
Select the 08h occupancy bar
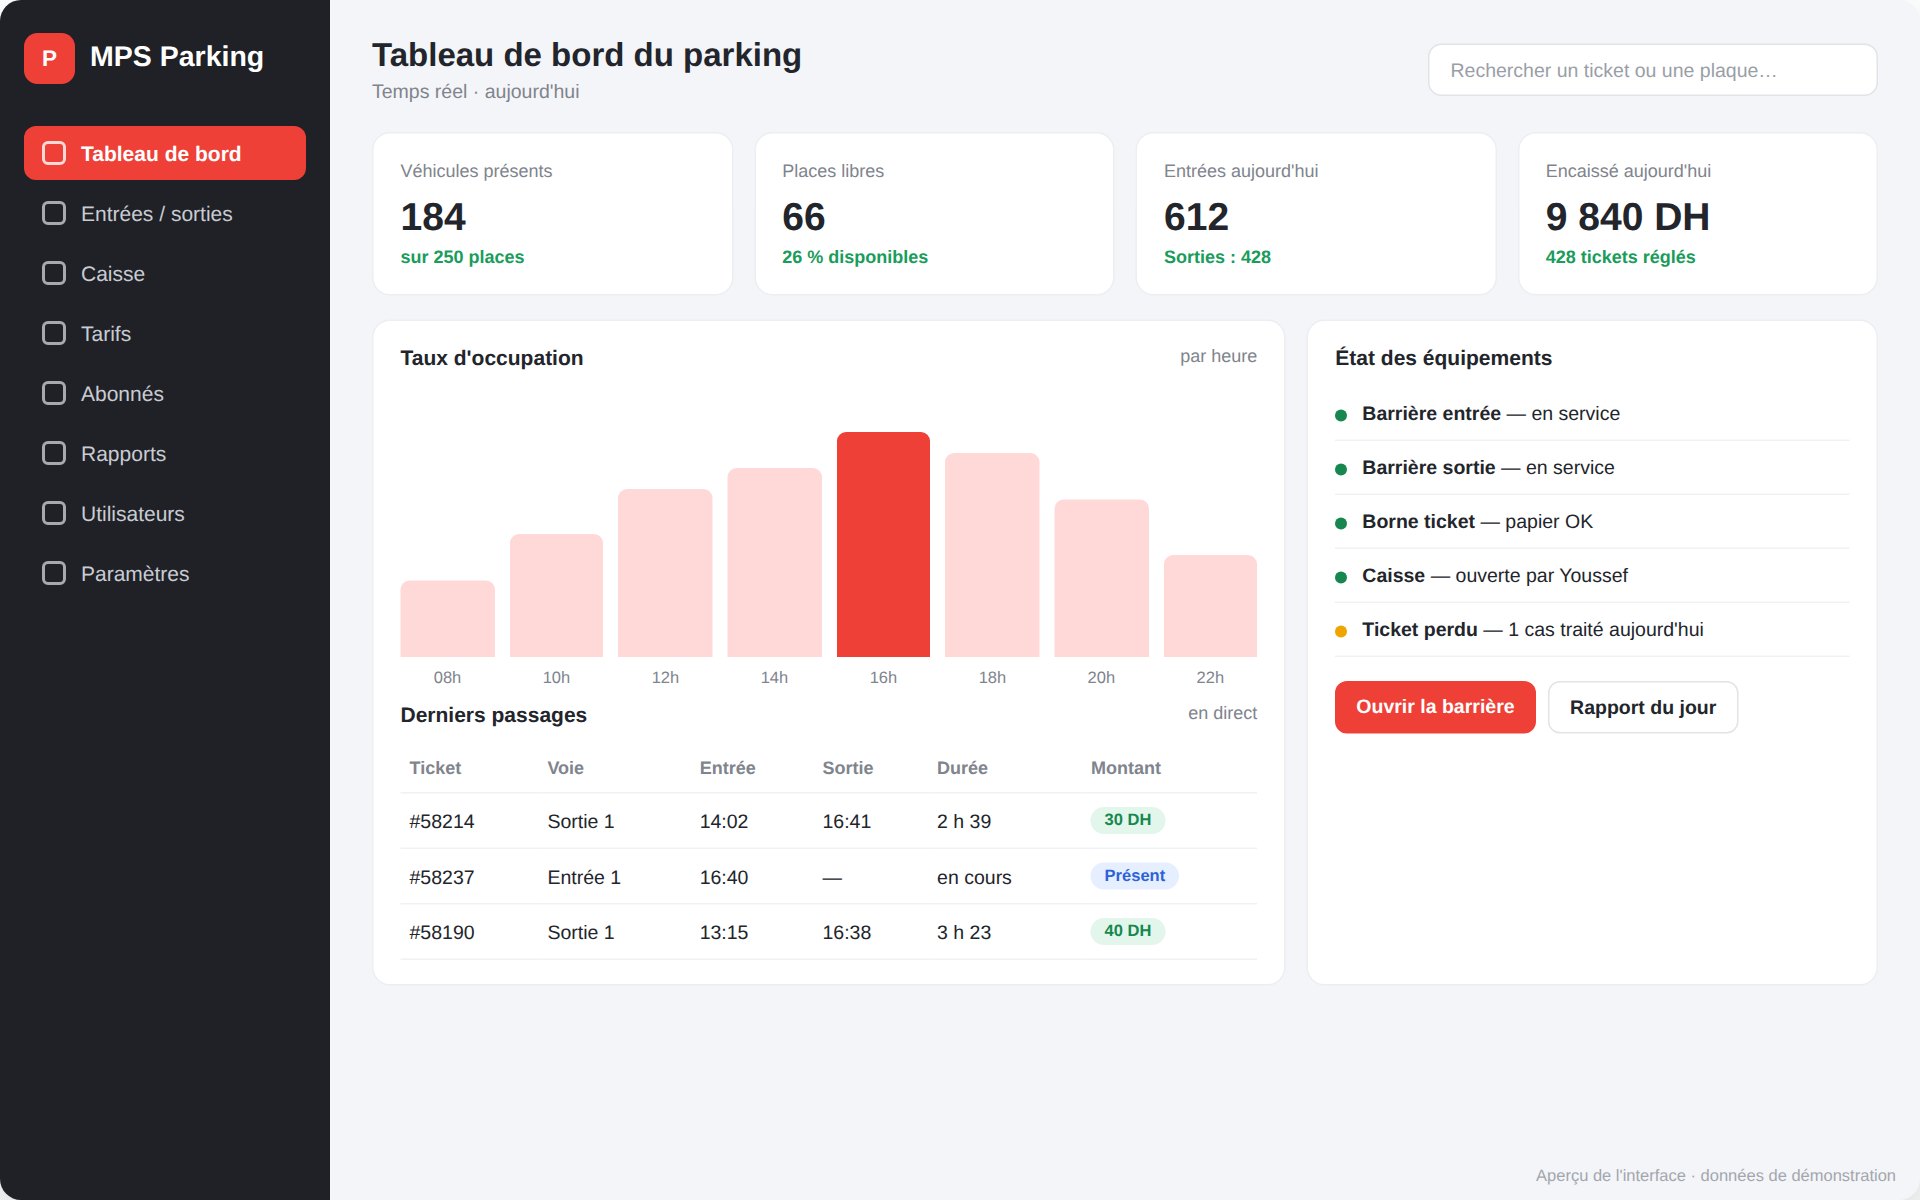coord(447,618)
